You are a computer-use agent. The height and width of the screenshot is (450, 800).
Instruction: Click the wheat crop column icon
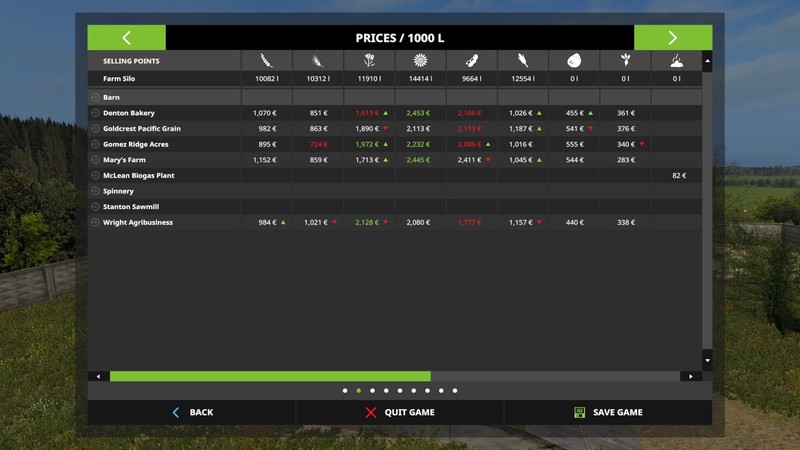click(x=266, y=61)
